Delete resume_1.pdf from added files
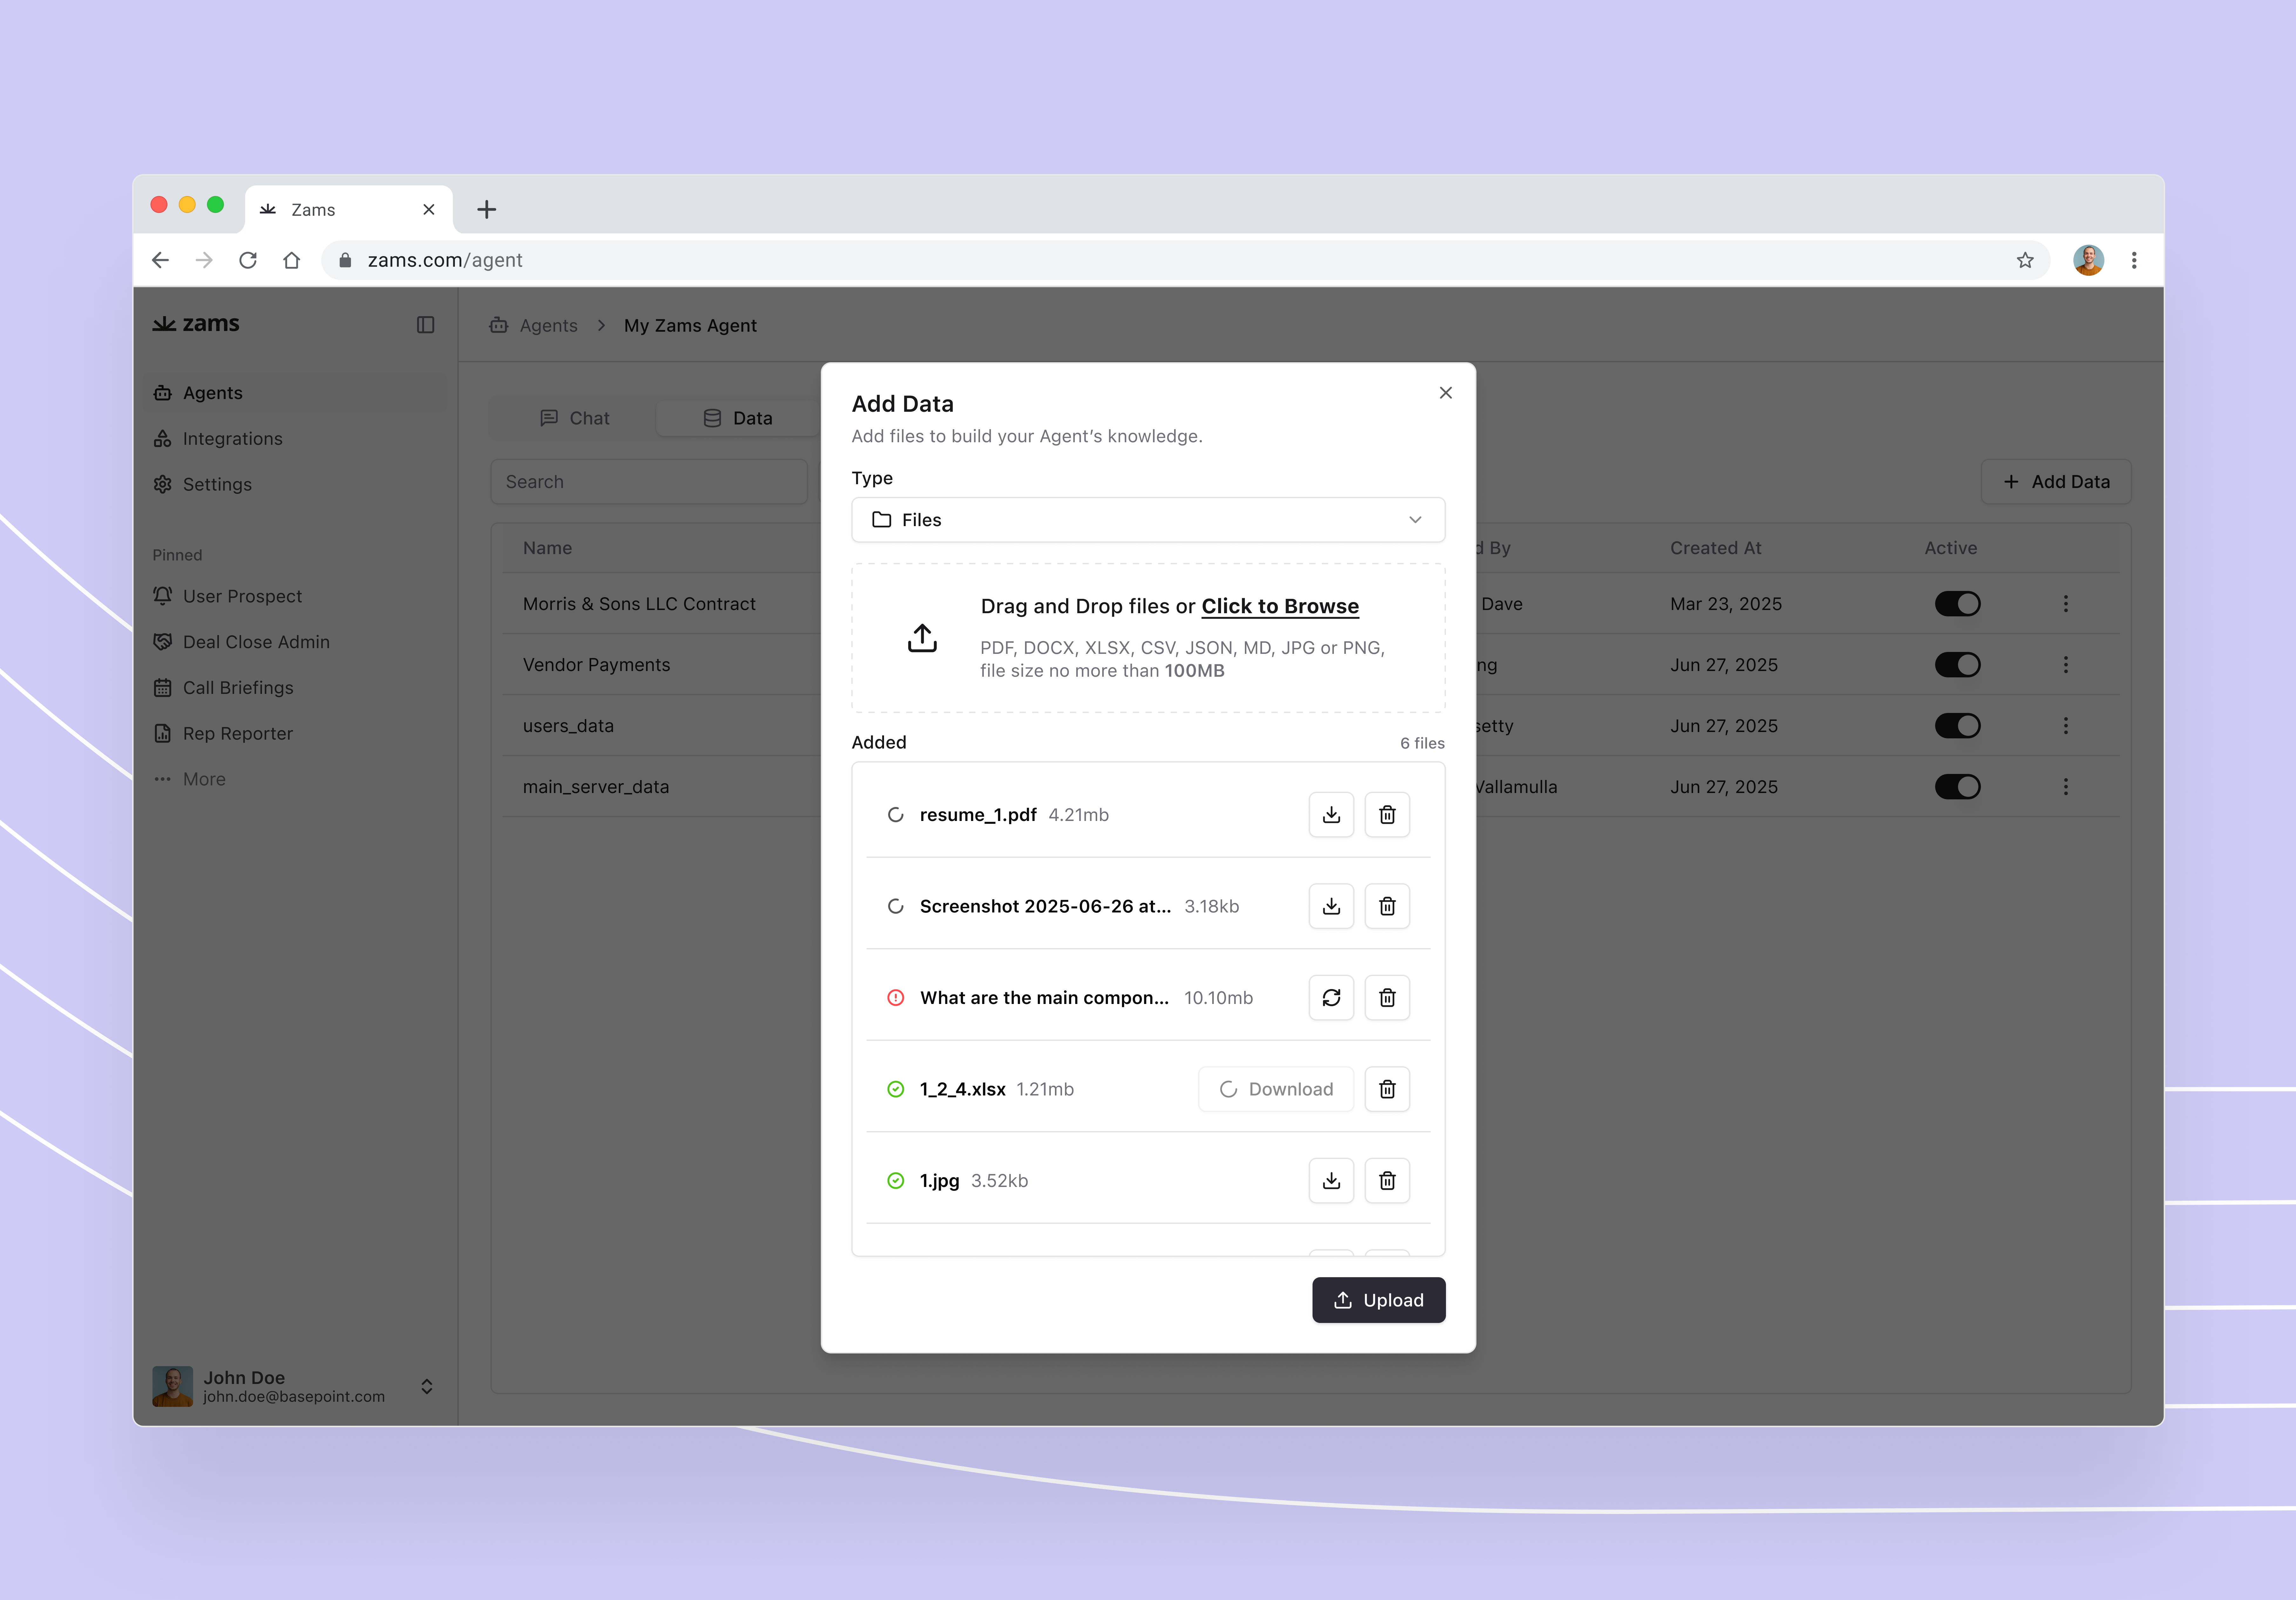2296x1600 pixels. pos(1387,815)
